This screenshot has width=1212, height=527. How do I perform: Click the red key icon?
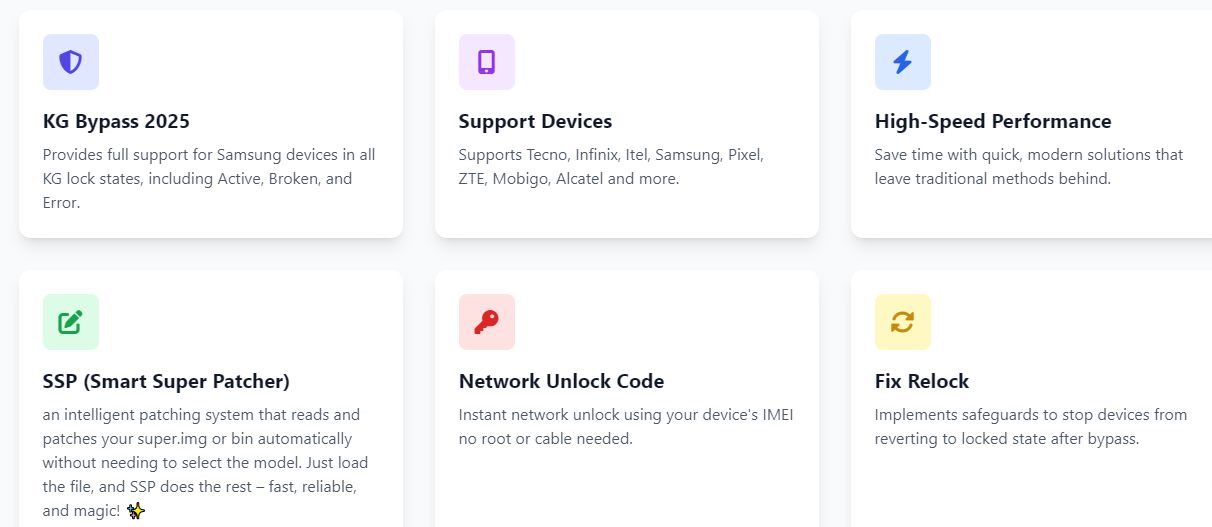coord(487,322)
